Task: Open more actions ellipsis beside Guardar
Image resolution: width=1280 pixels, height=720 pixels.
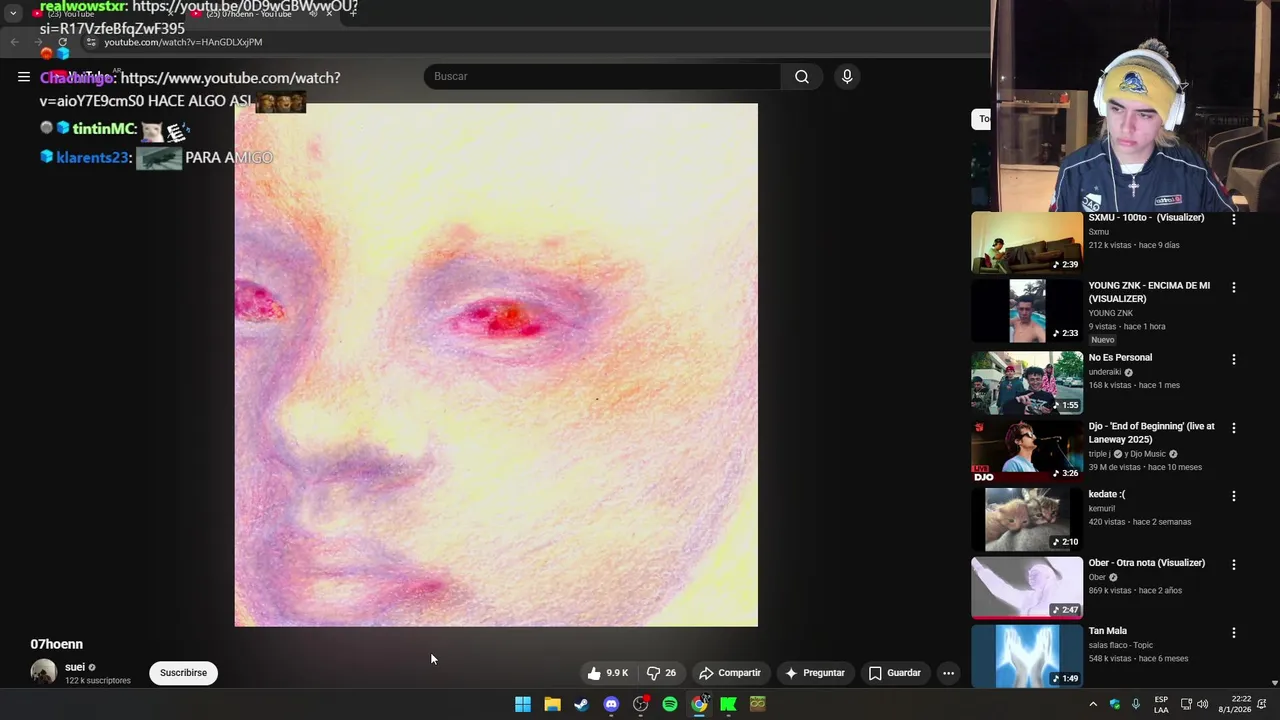Action: point(948,673)
